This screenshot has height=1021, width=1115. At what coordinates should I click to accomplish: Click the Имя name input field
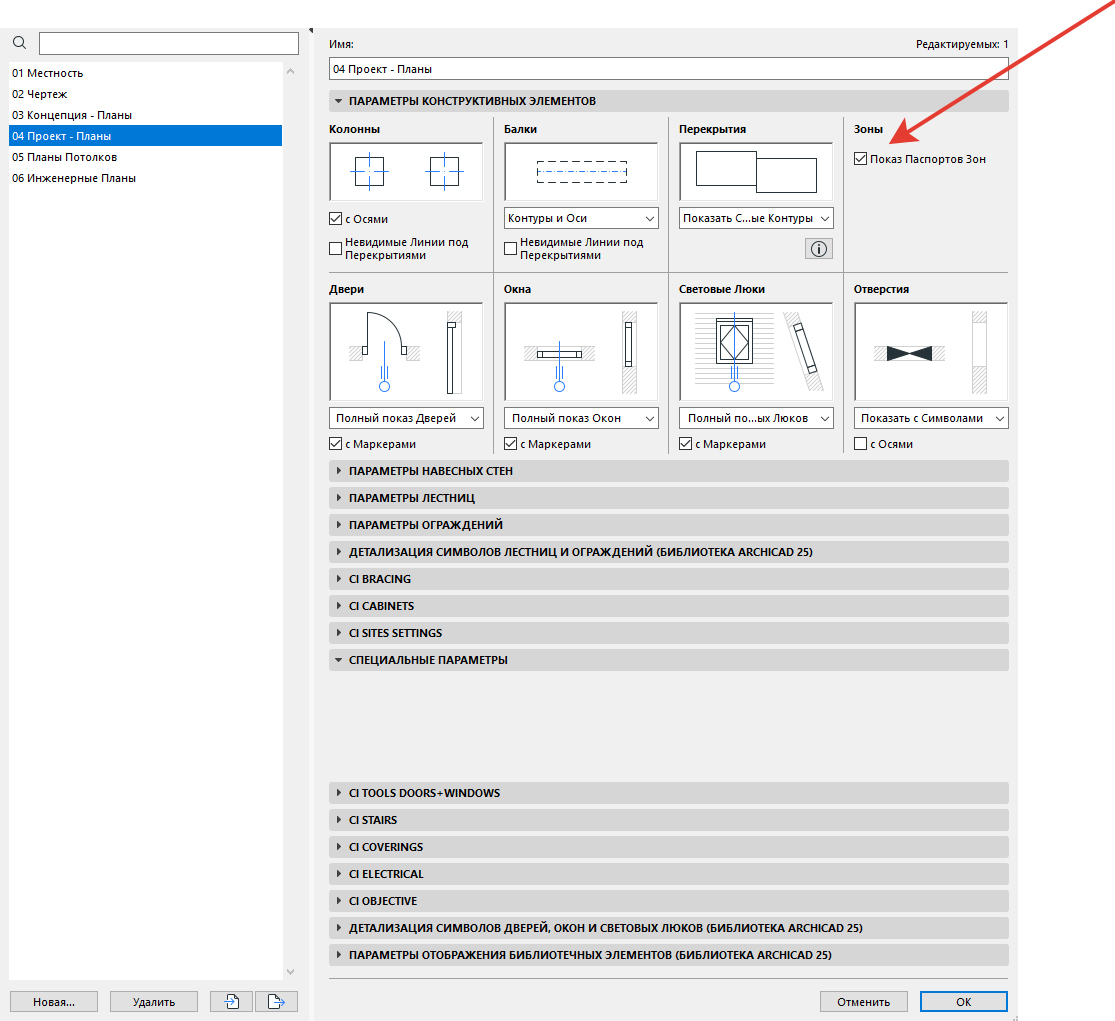click(x=668, y=69)
